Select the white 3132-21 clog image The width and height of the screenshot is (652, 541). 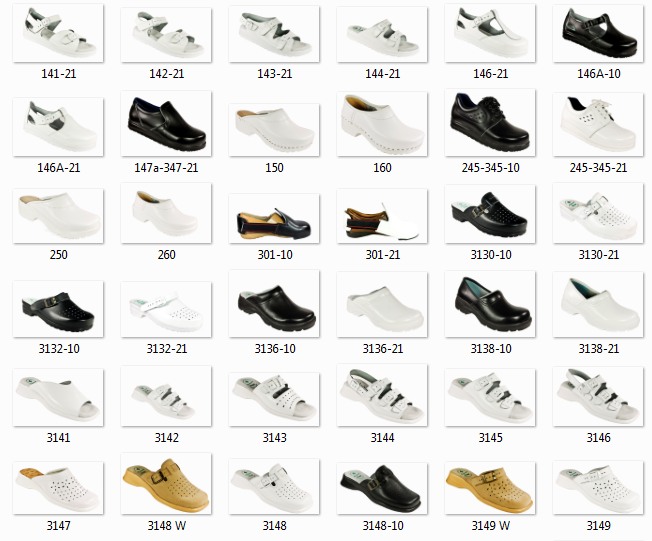point(166,309)
